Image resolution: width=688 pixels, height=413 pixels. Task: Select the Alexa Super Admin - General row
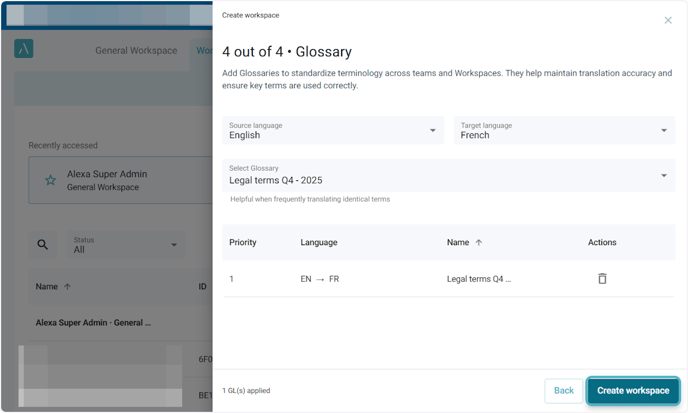coord(93,323)
